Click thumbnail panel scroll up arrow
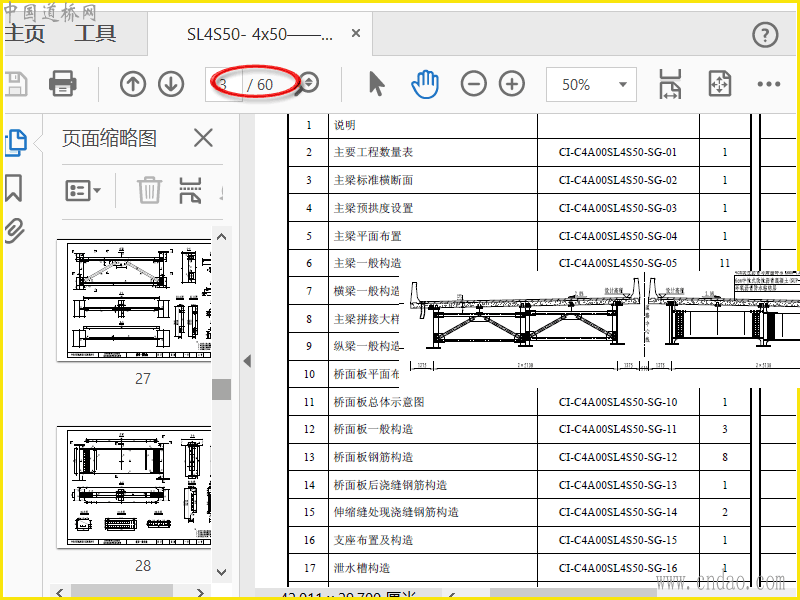Image resolution: width=800 pixels, height=600 pixels. tap(221, 236)
